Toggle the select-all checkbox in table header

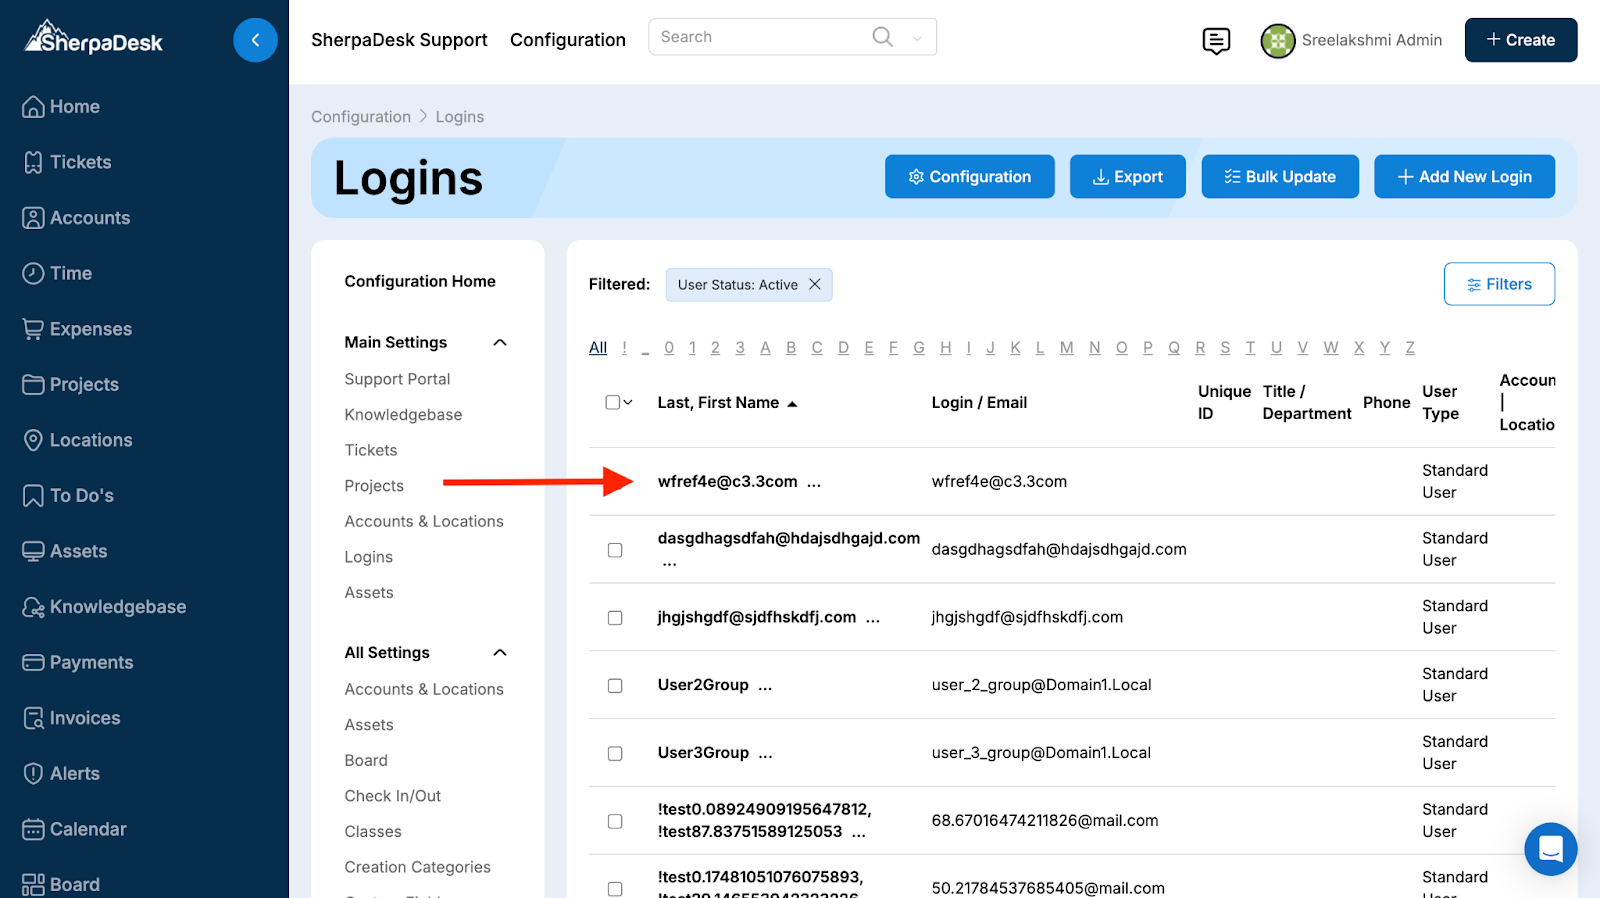(x=612, y=403)
